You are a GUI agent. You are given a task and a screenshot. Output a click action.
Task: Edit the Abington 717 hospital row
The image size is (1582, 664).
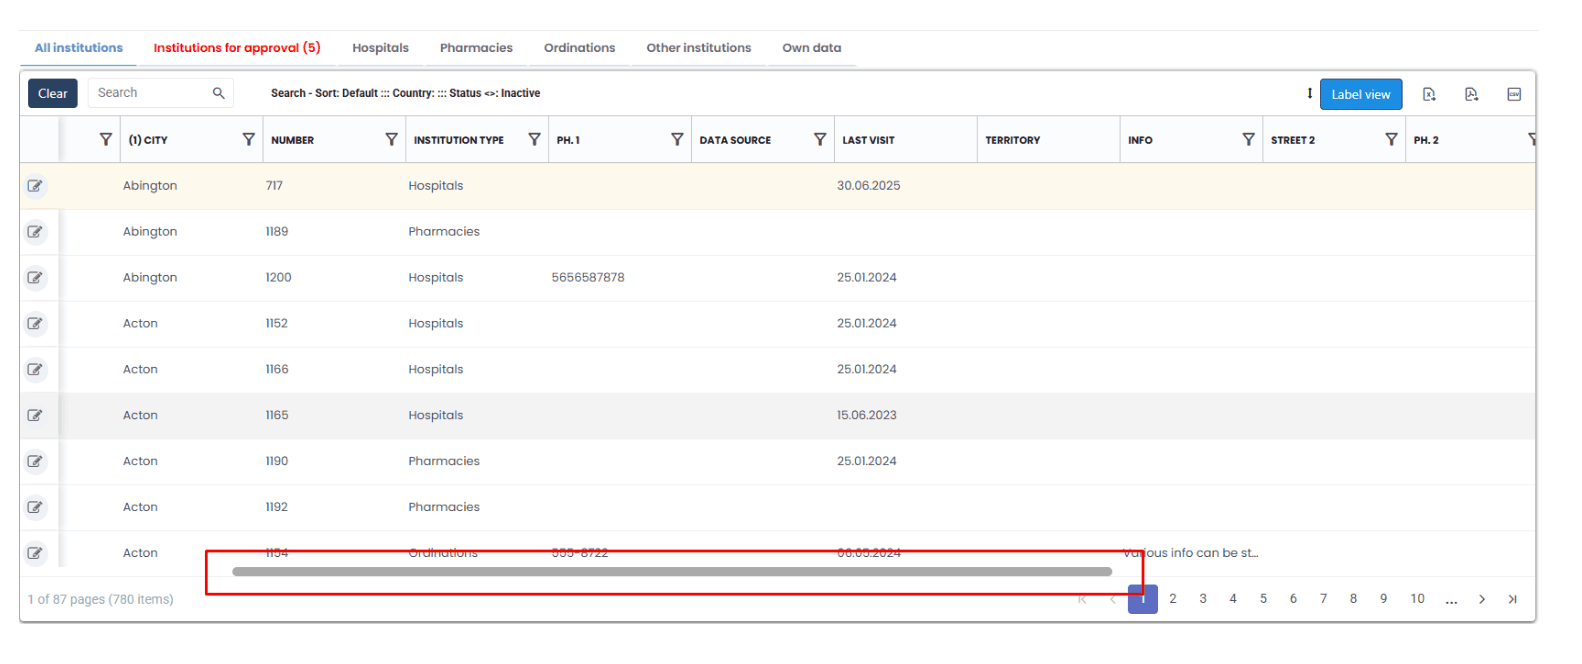pyautogui.click(x=35, y=186)
